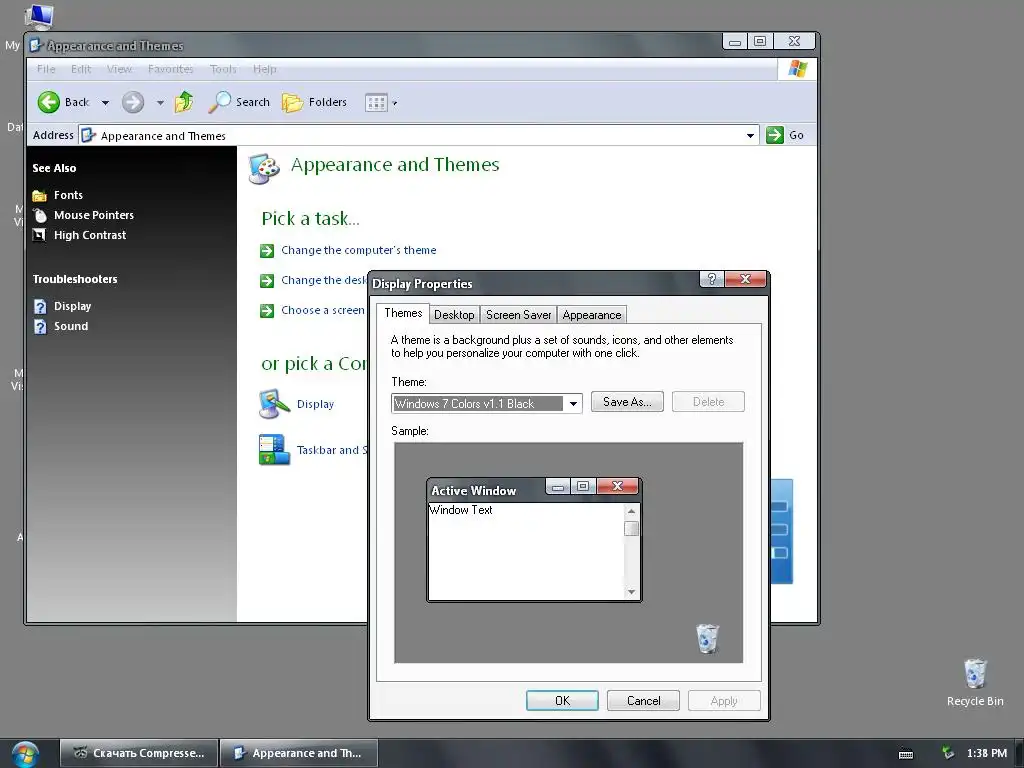Click the green Go arrow icon

coord(775,135)
